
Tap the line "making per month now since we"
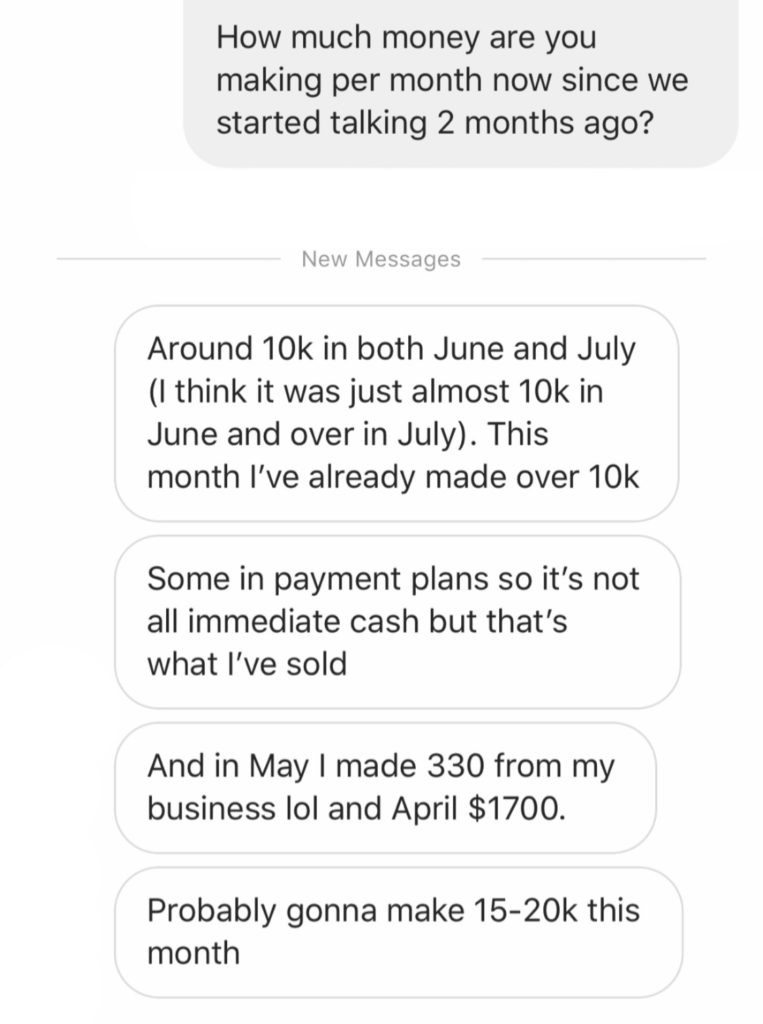[452, 83]
